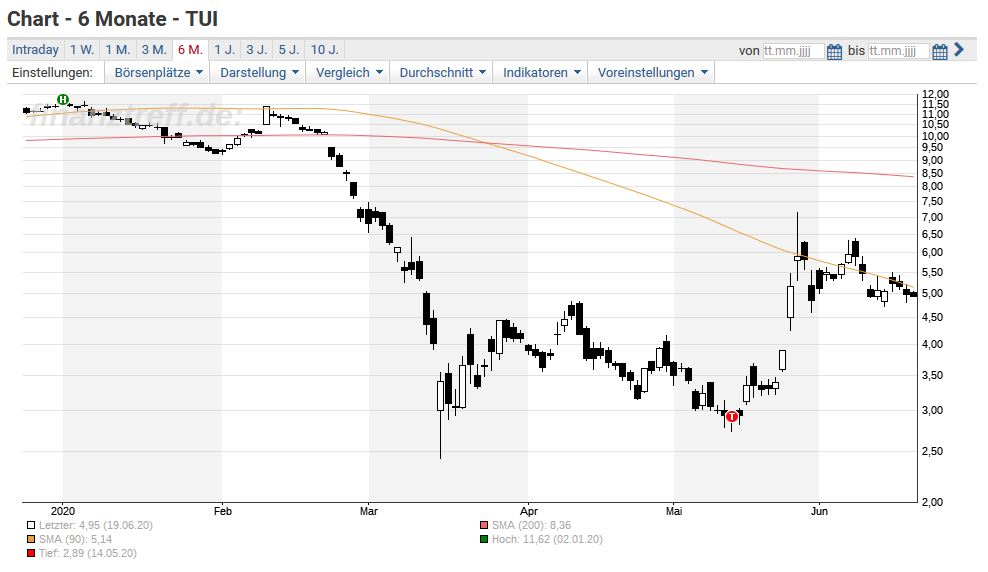This screenshot has width=988, height=572.
Task: Click the 7,00 price axis label
Action: click(x=933, y=217)
